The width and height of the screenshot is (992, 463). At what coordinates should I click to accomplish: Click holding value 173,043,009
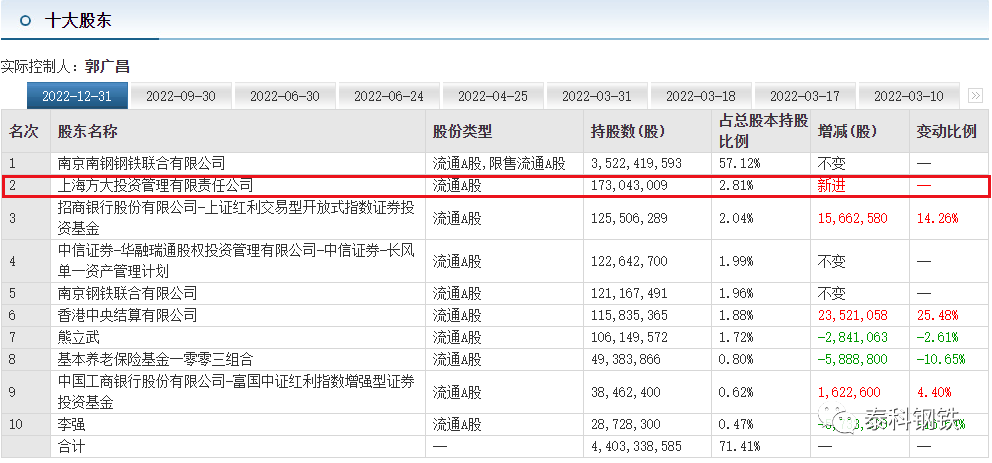[629, 185]
